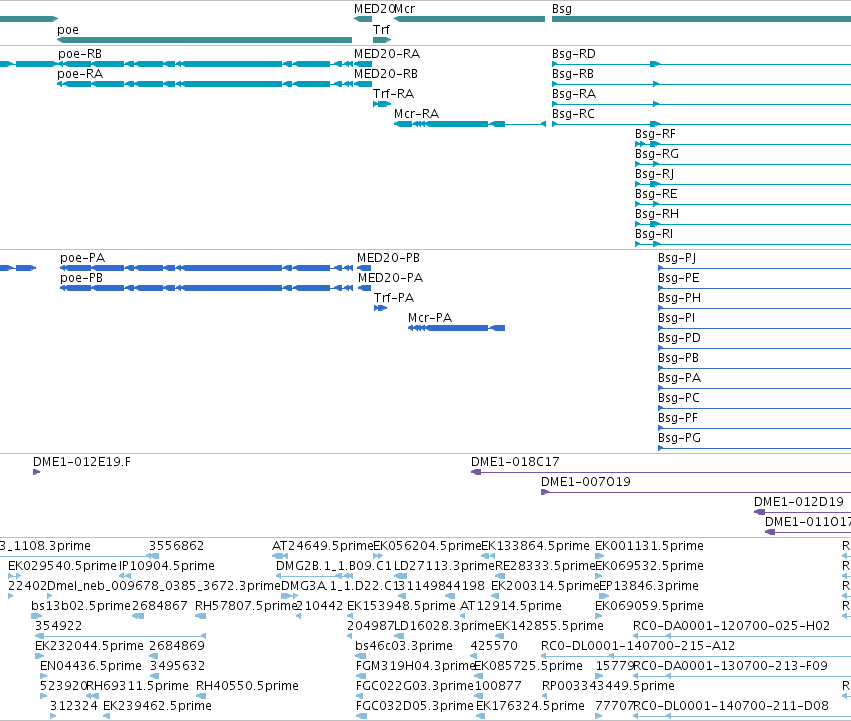Select the Bsg-PI protein label
851x721 pixels.
click(676, 318)
